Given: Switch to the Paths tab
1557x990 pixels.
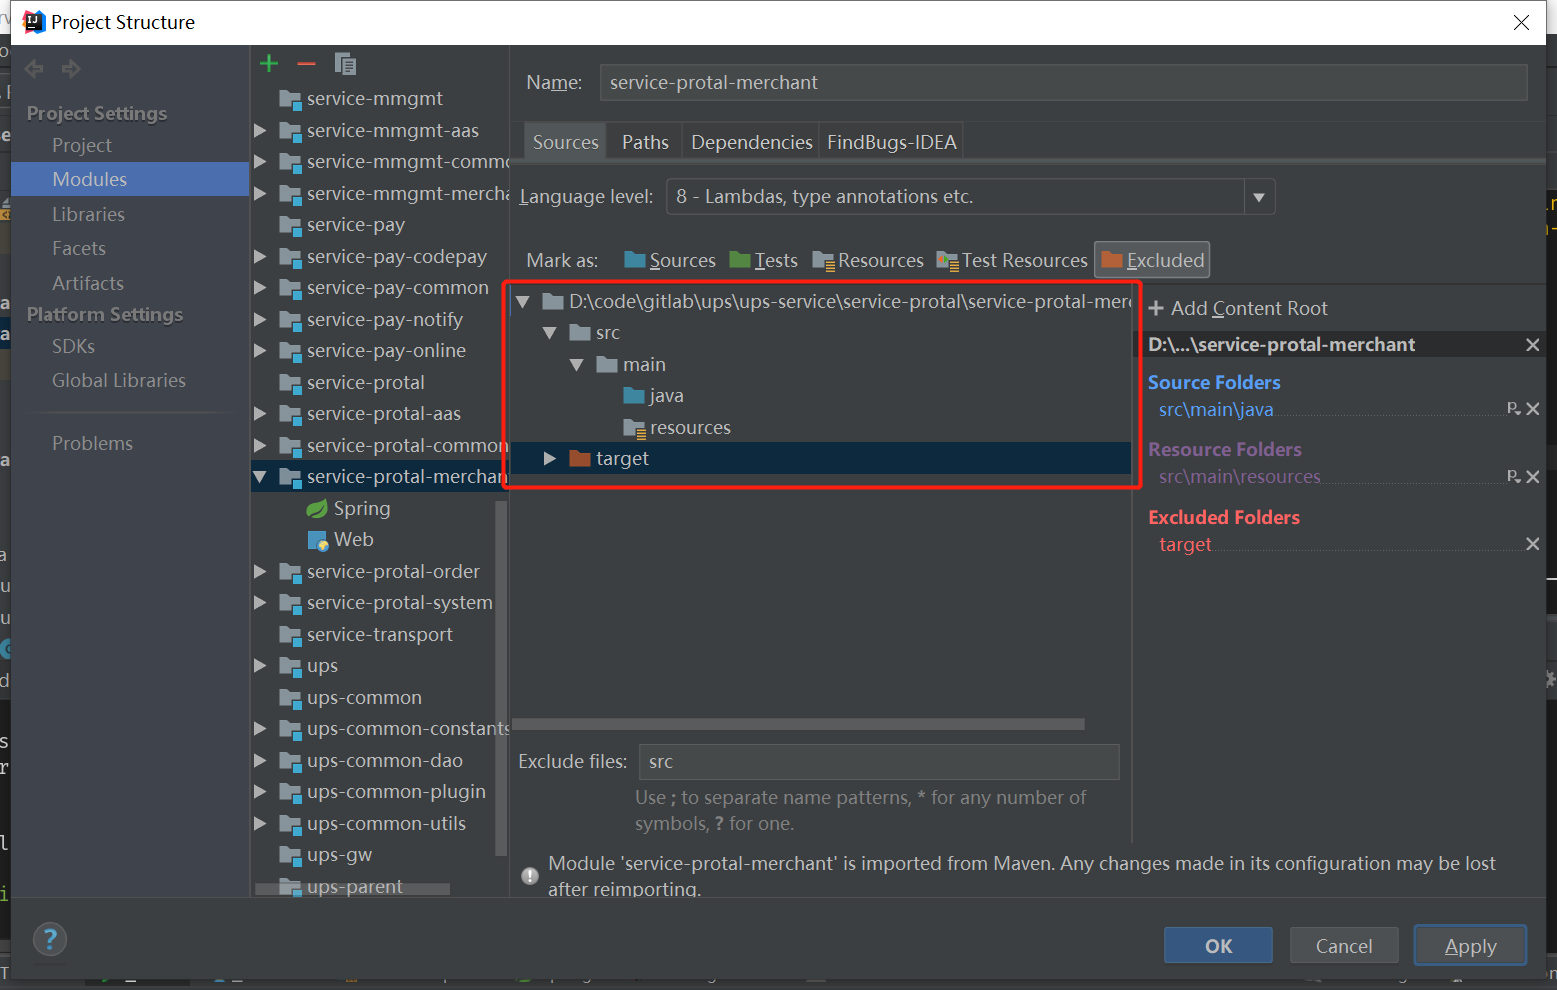Looking at the screenshot, I should (645, 142).
